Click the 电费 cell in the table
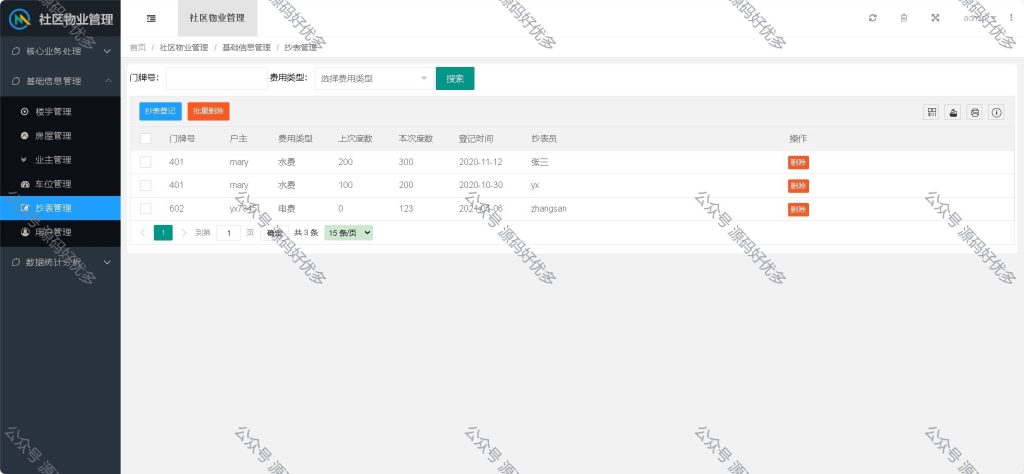Screen dimensions: 1024x474 click(x=287, y=209)
